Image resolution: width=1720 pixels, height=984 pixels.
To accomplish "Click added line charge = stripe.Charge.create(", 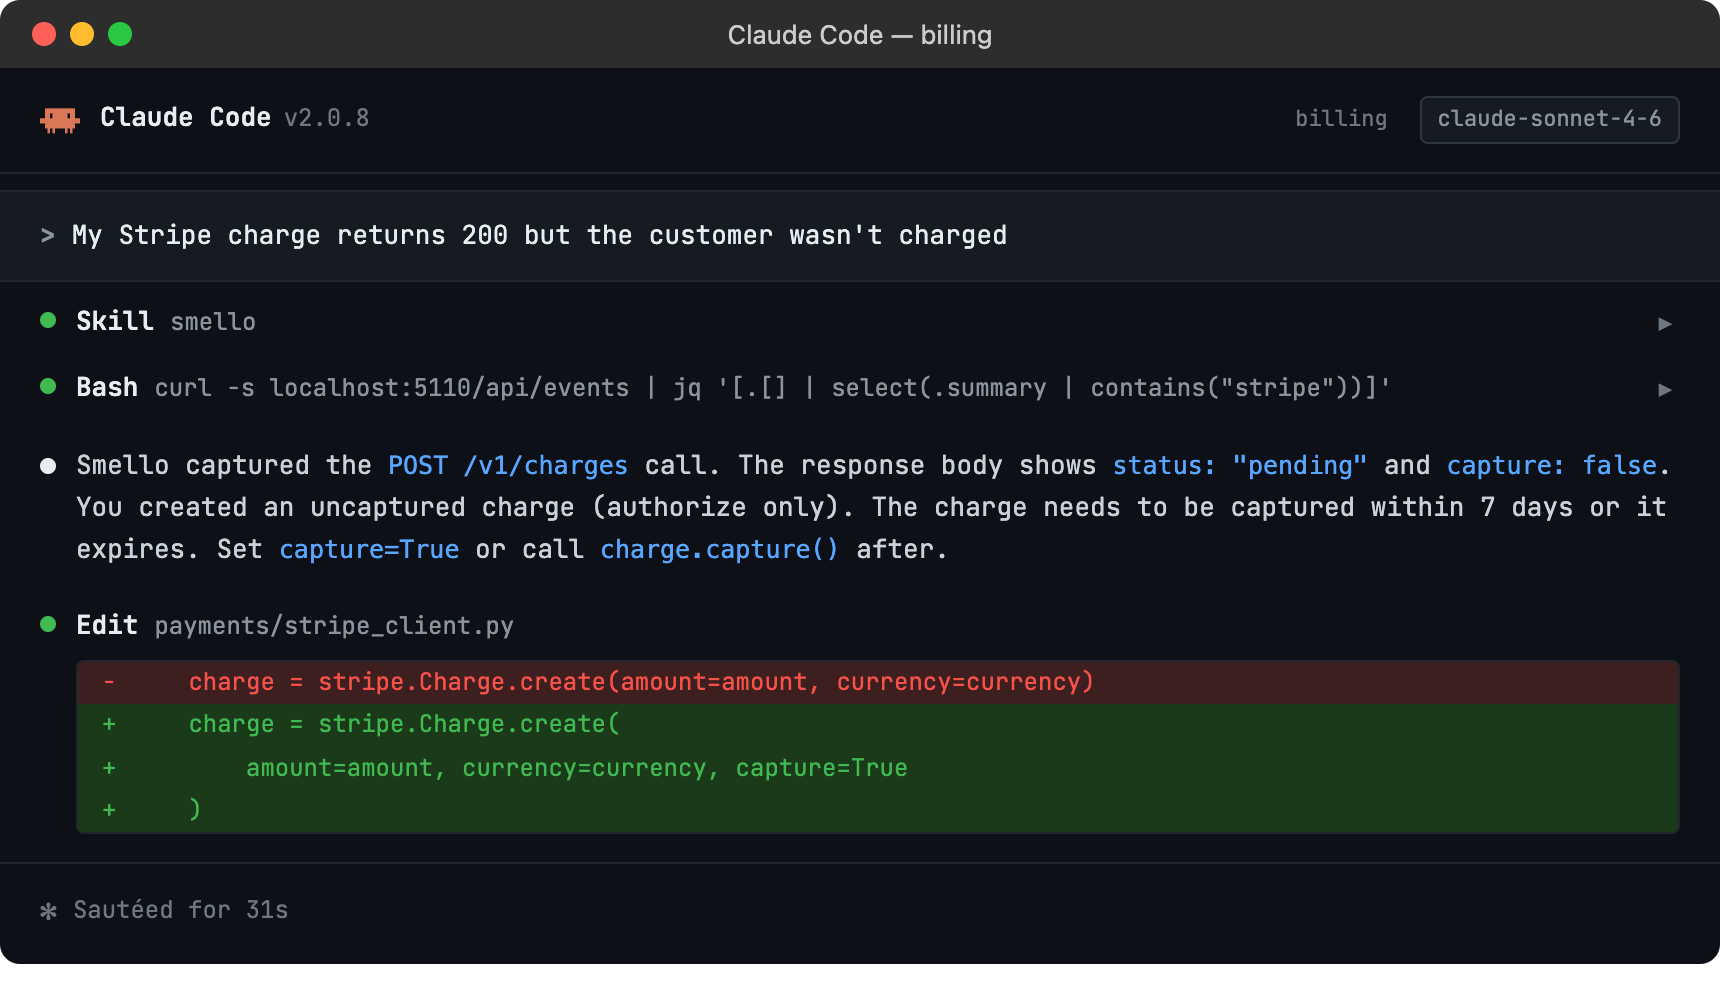I will point(878,724).
